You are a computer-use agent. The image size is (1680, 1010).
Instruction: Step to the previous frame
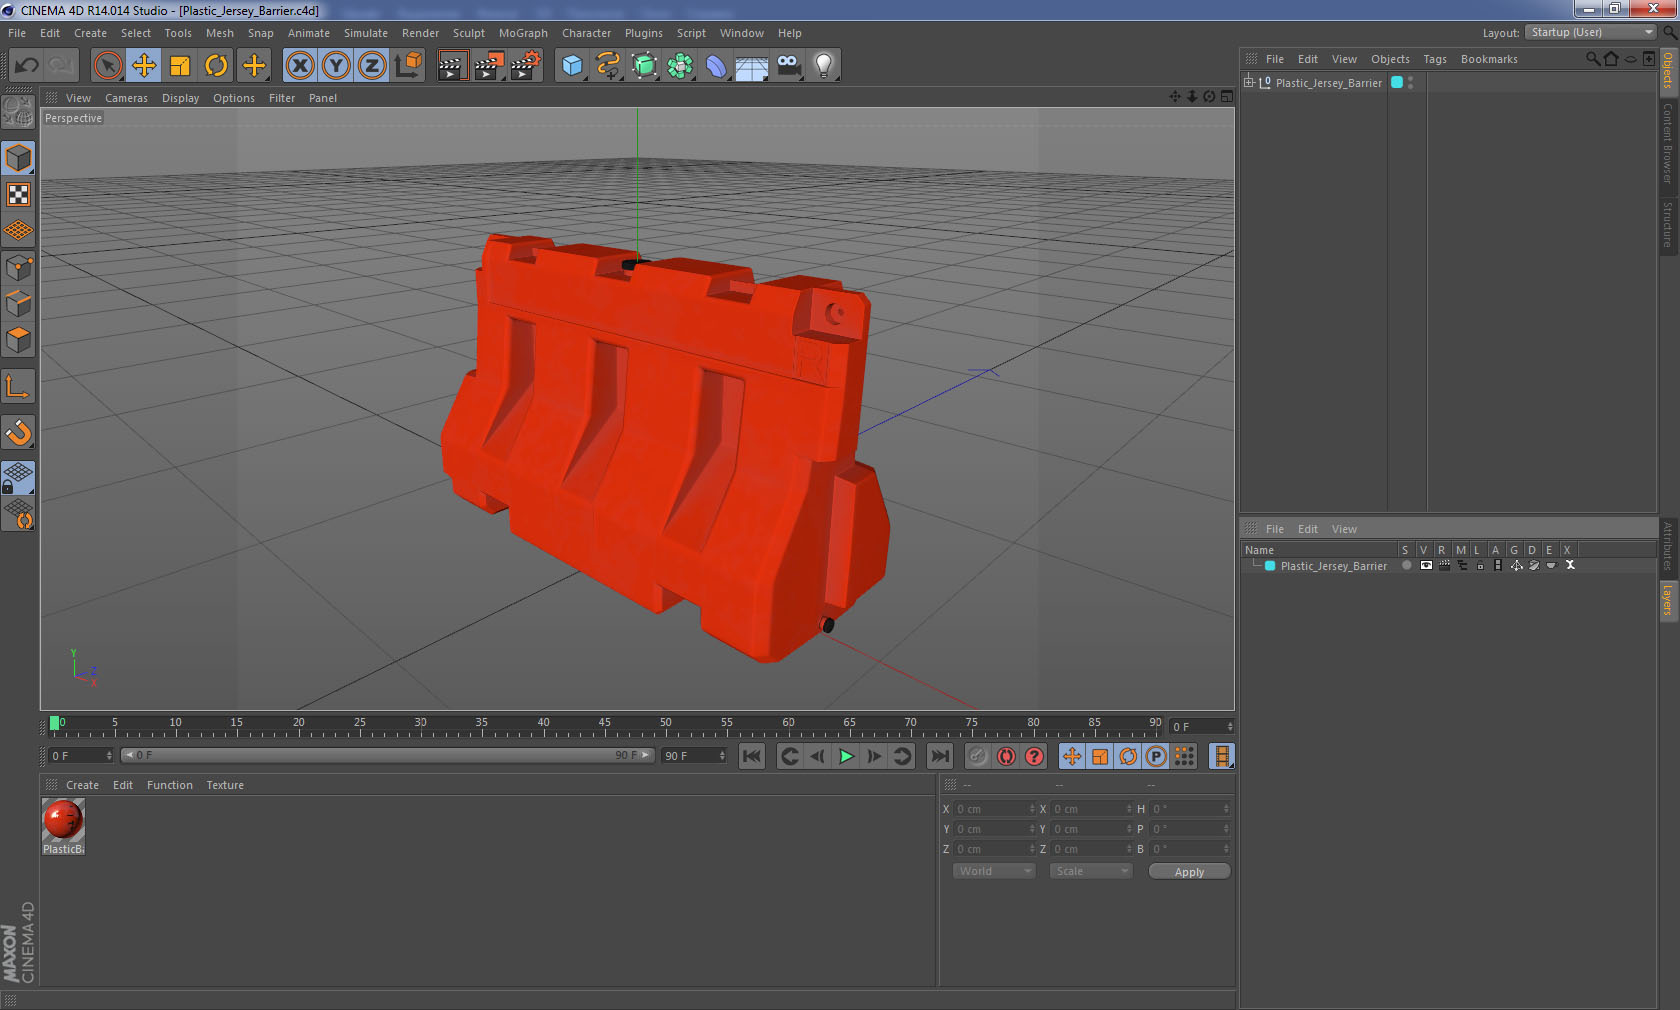click(x=818, y=756)
